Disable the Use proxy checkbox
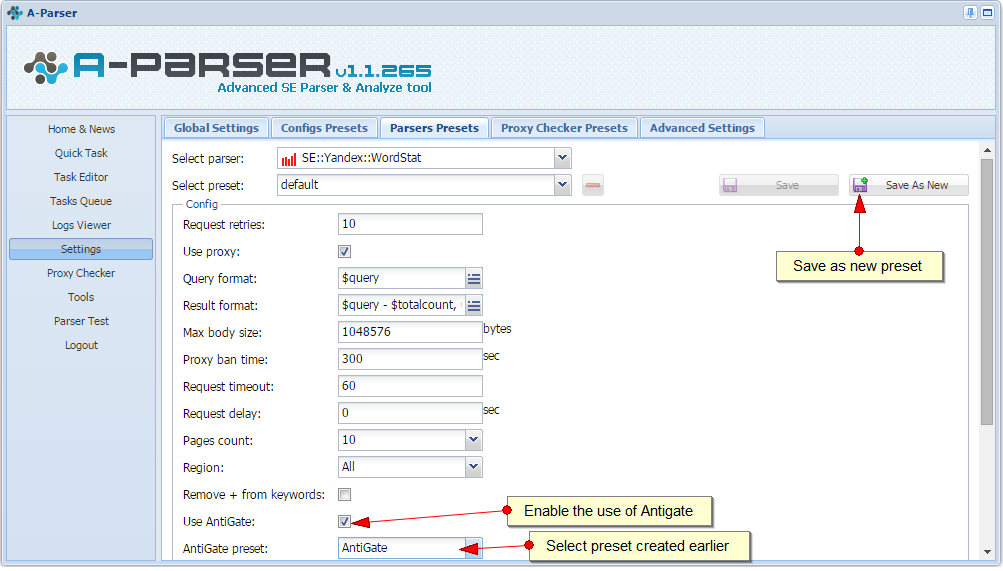Image resolution: width=1003 pixels, height=571 pixels. (x=345, y=251)
